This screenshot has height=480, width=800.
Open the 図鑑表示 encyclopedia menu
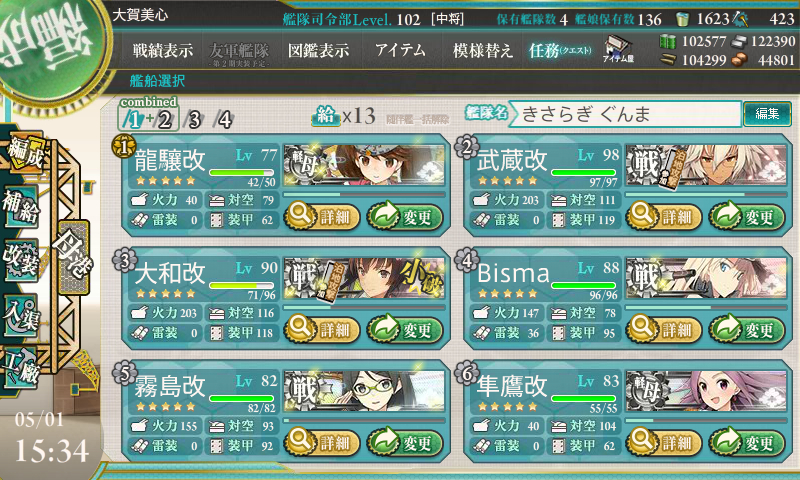tap(318, 50)
